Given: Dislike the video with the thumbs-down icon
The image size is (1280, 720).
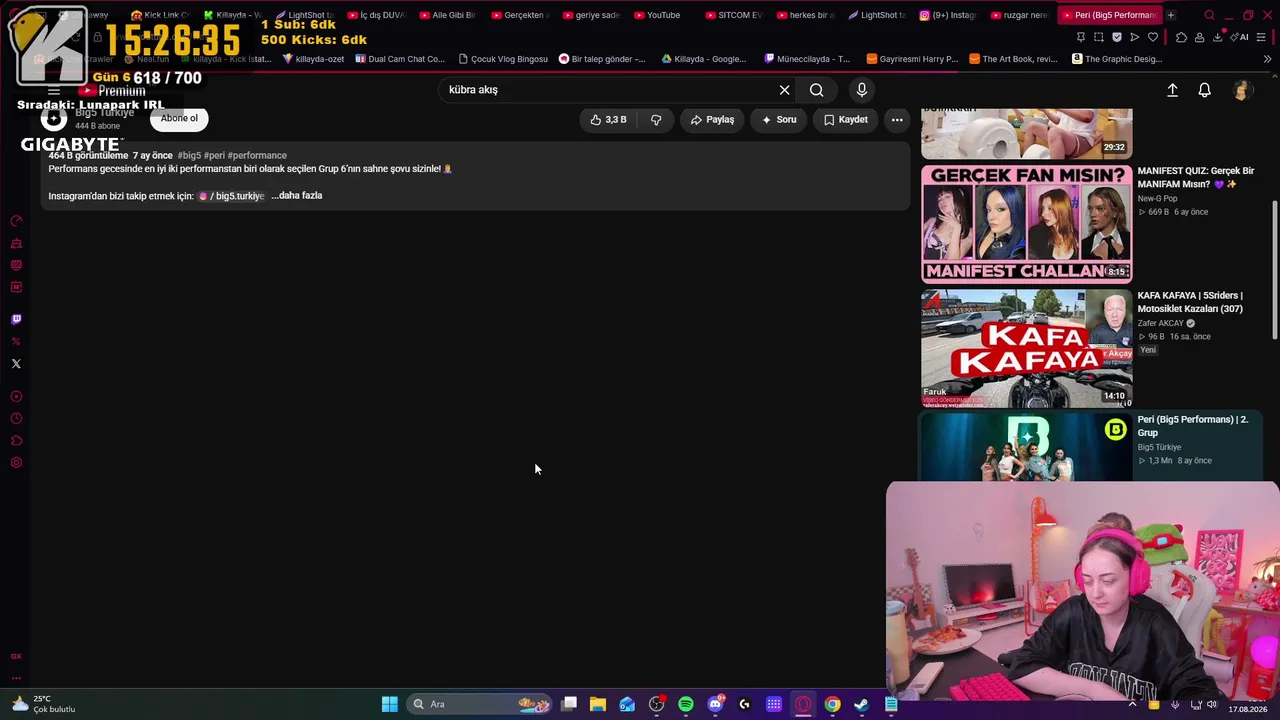Looking at the screenshot, I should pyautogui.click(x=656, y=120).
